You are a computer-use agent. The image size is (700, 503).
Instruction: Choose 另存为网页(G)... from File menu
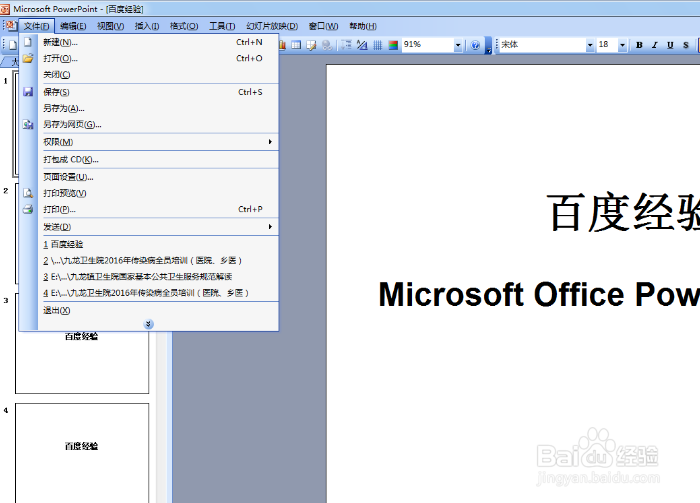click(x=150, y=124)
